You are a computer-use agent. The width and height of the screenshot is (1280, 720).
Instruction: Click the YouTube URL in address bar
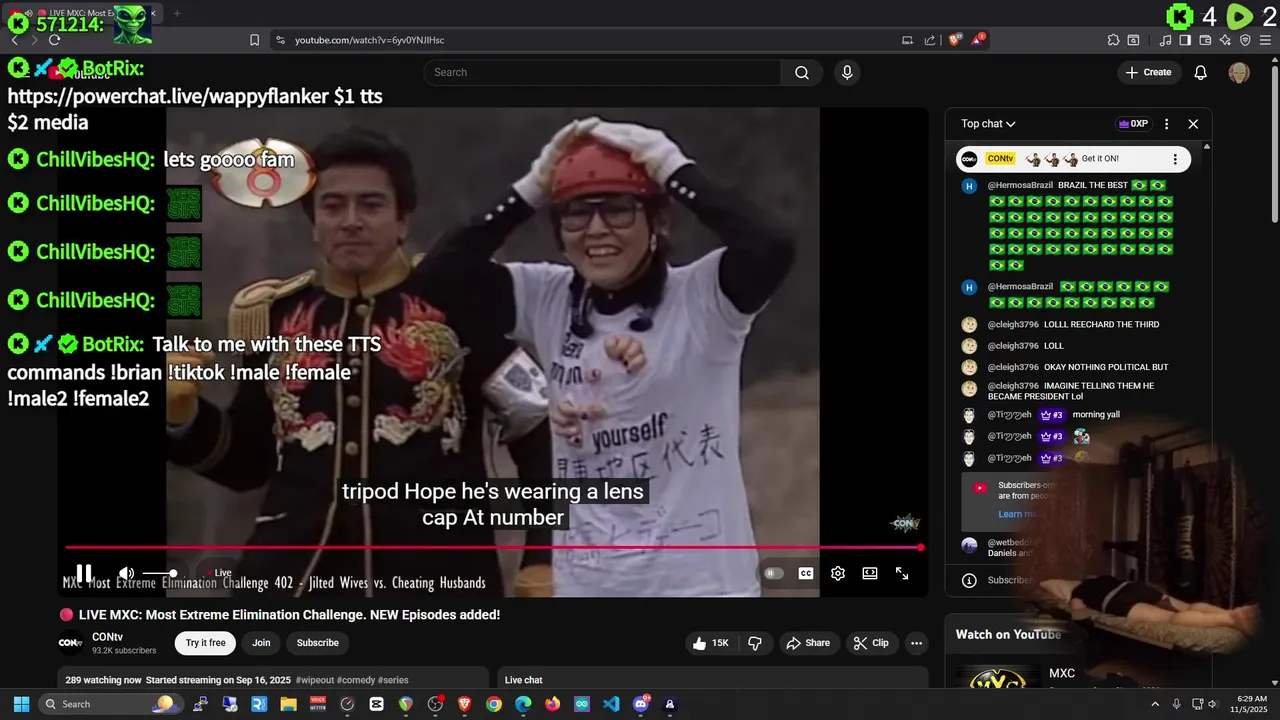point(369,40)
